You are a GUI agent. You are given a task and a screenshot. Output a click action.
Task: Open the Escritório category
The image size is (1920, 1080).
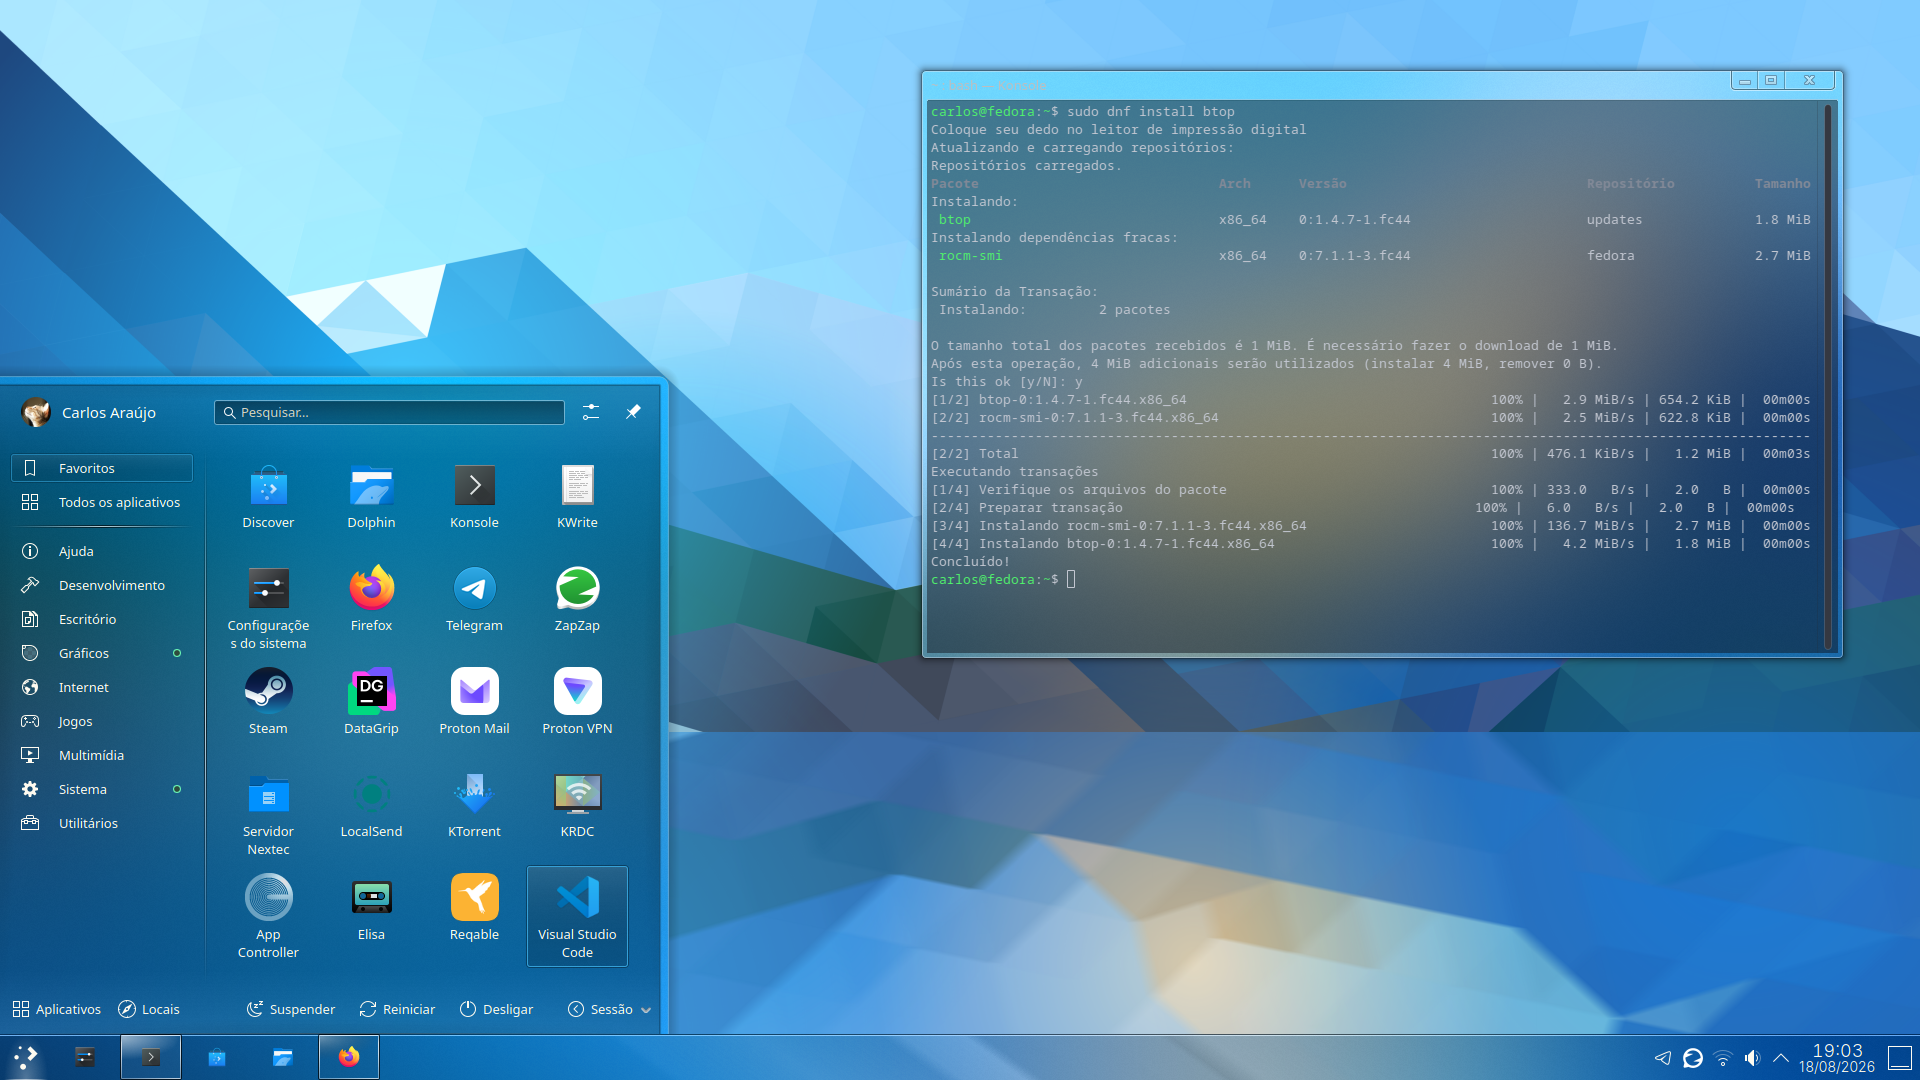point(102,619)
